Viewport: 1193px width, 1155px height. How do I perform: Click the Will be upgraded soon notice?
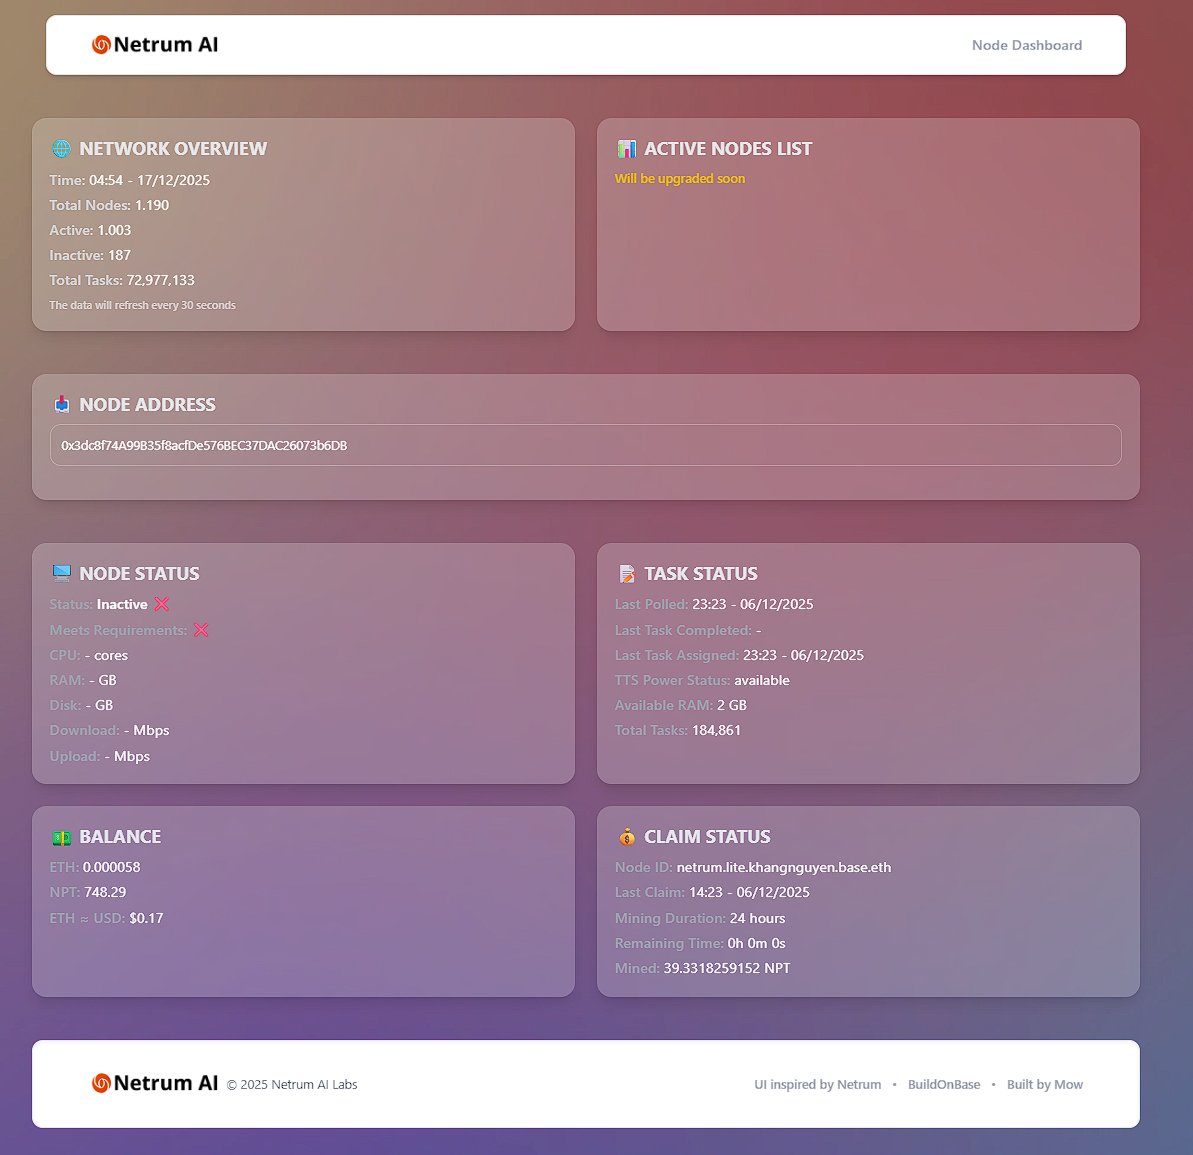point(680,178)
